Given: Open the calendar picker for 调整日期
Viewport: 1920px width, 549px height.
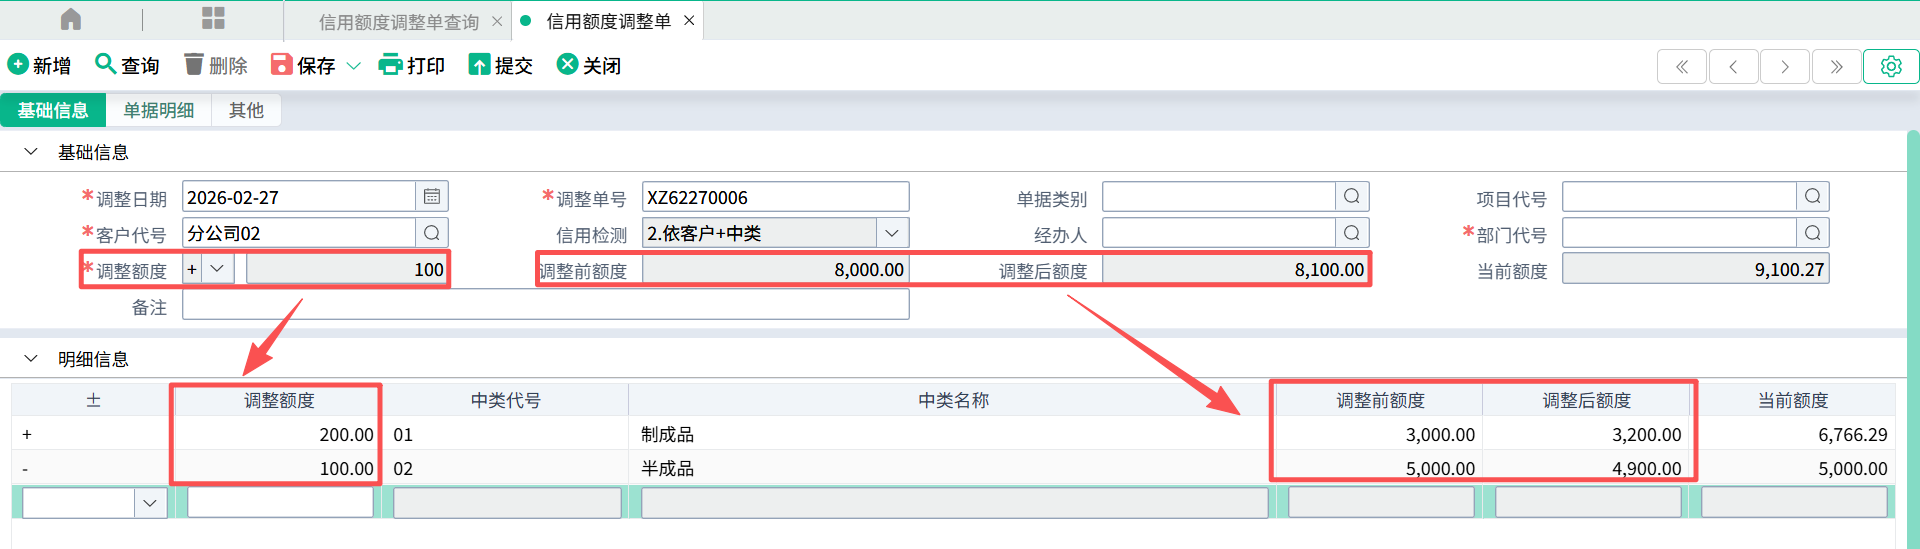Looking at the screenshot, I should pyautogui.click(x=432, y=197).
